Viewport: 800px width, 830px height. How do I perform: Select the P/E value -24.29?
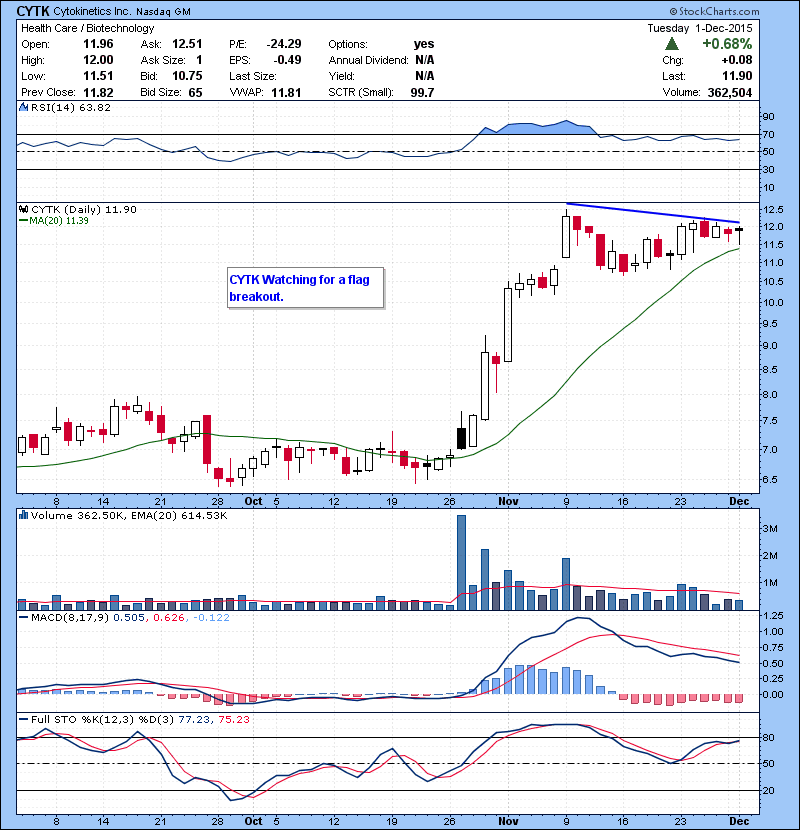point(284,44)
